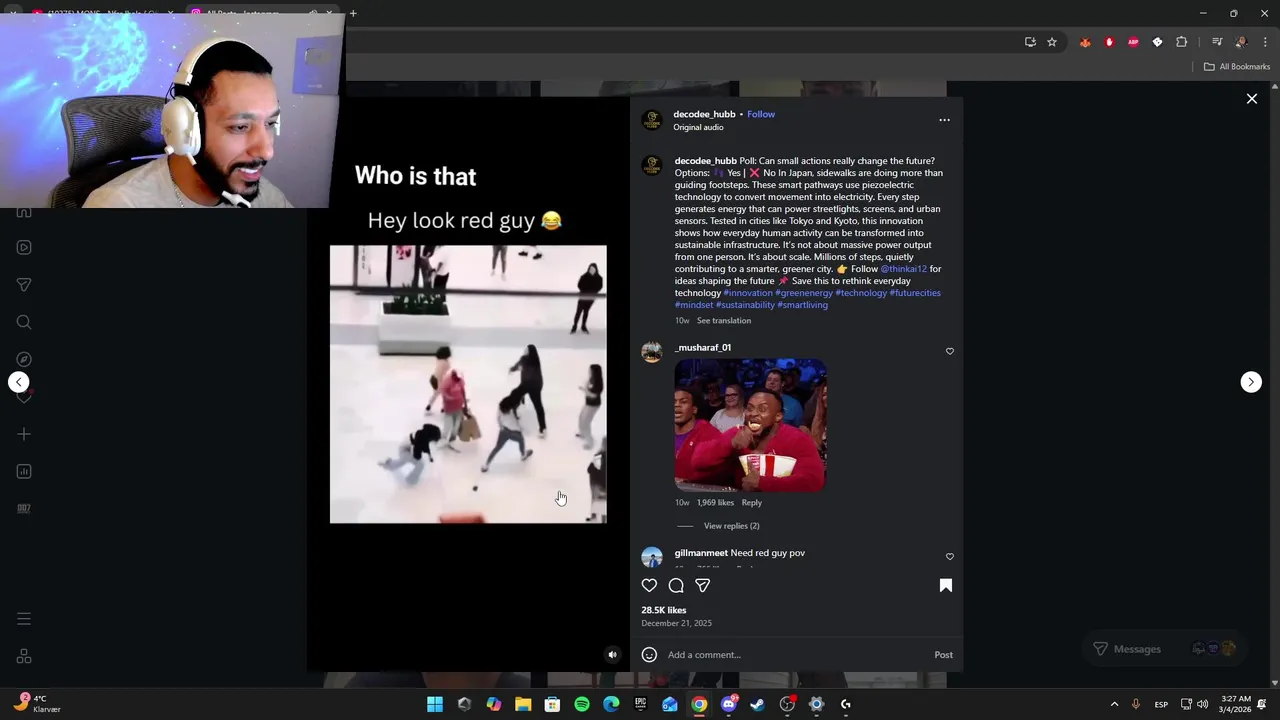Follow the decodee_hubb account
The image size is (1280, 720).
point(761,114)
